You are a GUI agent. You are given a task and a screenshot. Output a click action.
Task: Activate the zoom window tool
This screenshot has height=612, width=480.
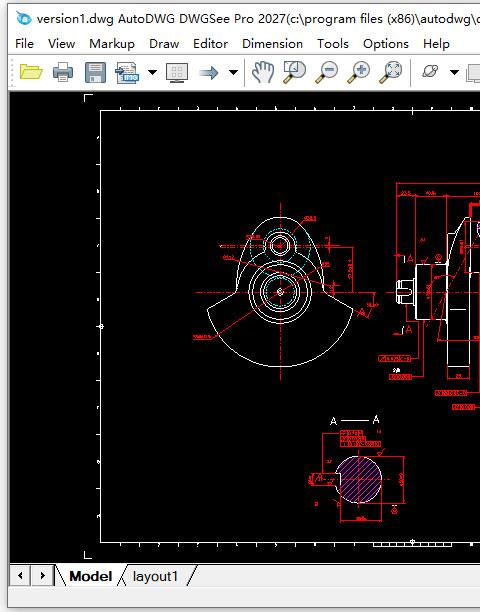click(x=294, y=72)
